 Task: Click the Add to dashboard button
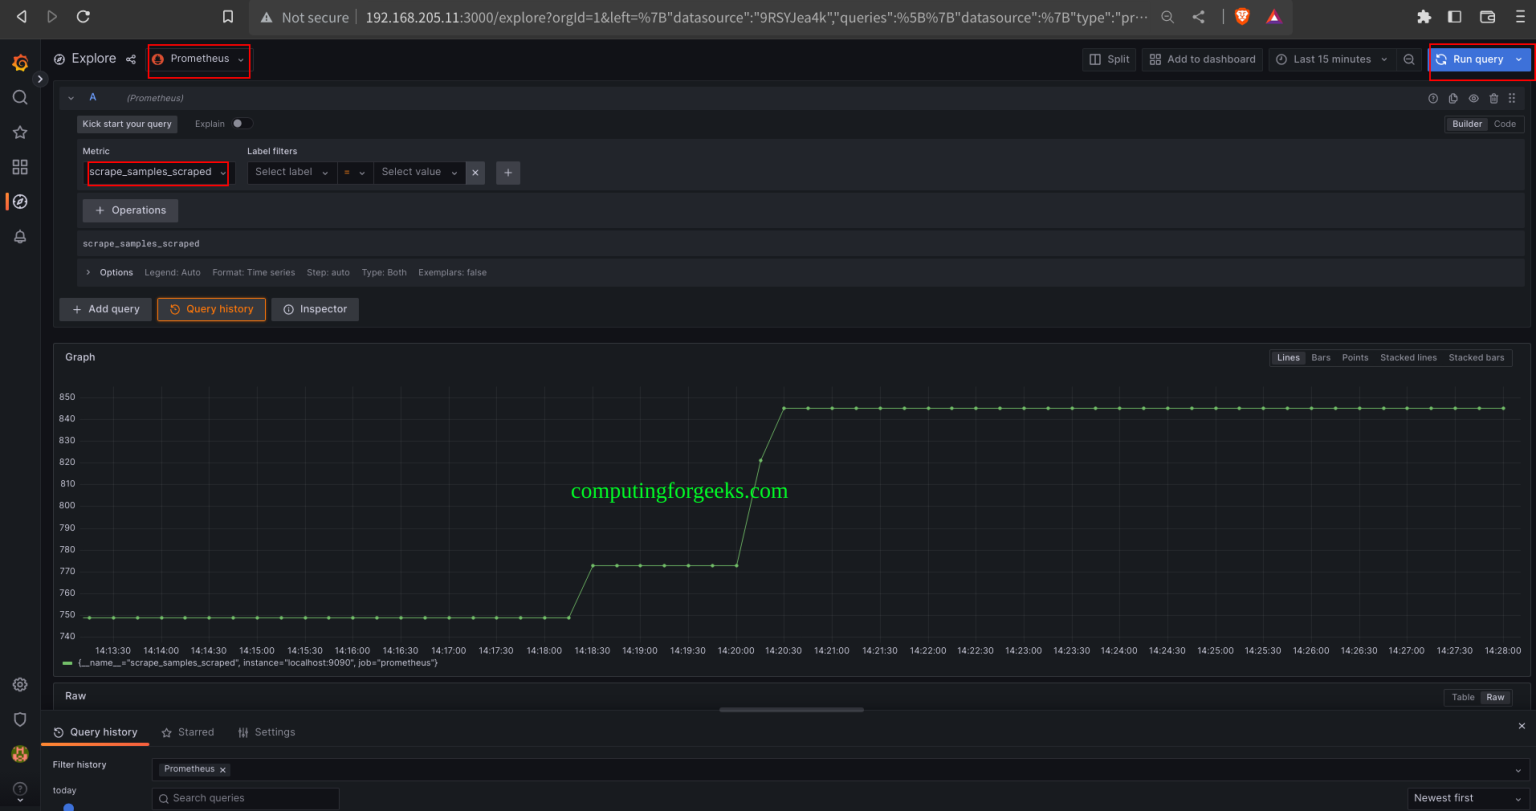[1201, 59]
